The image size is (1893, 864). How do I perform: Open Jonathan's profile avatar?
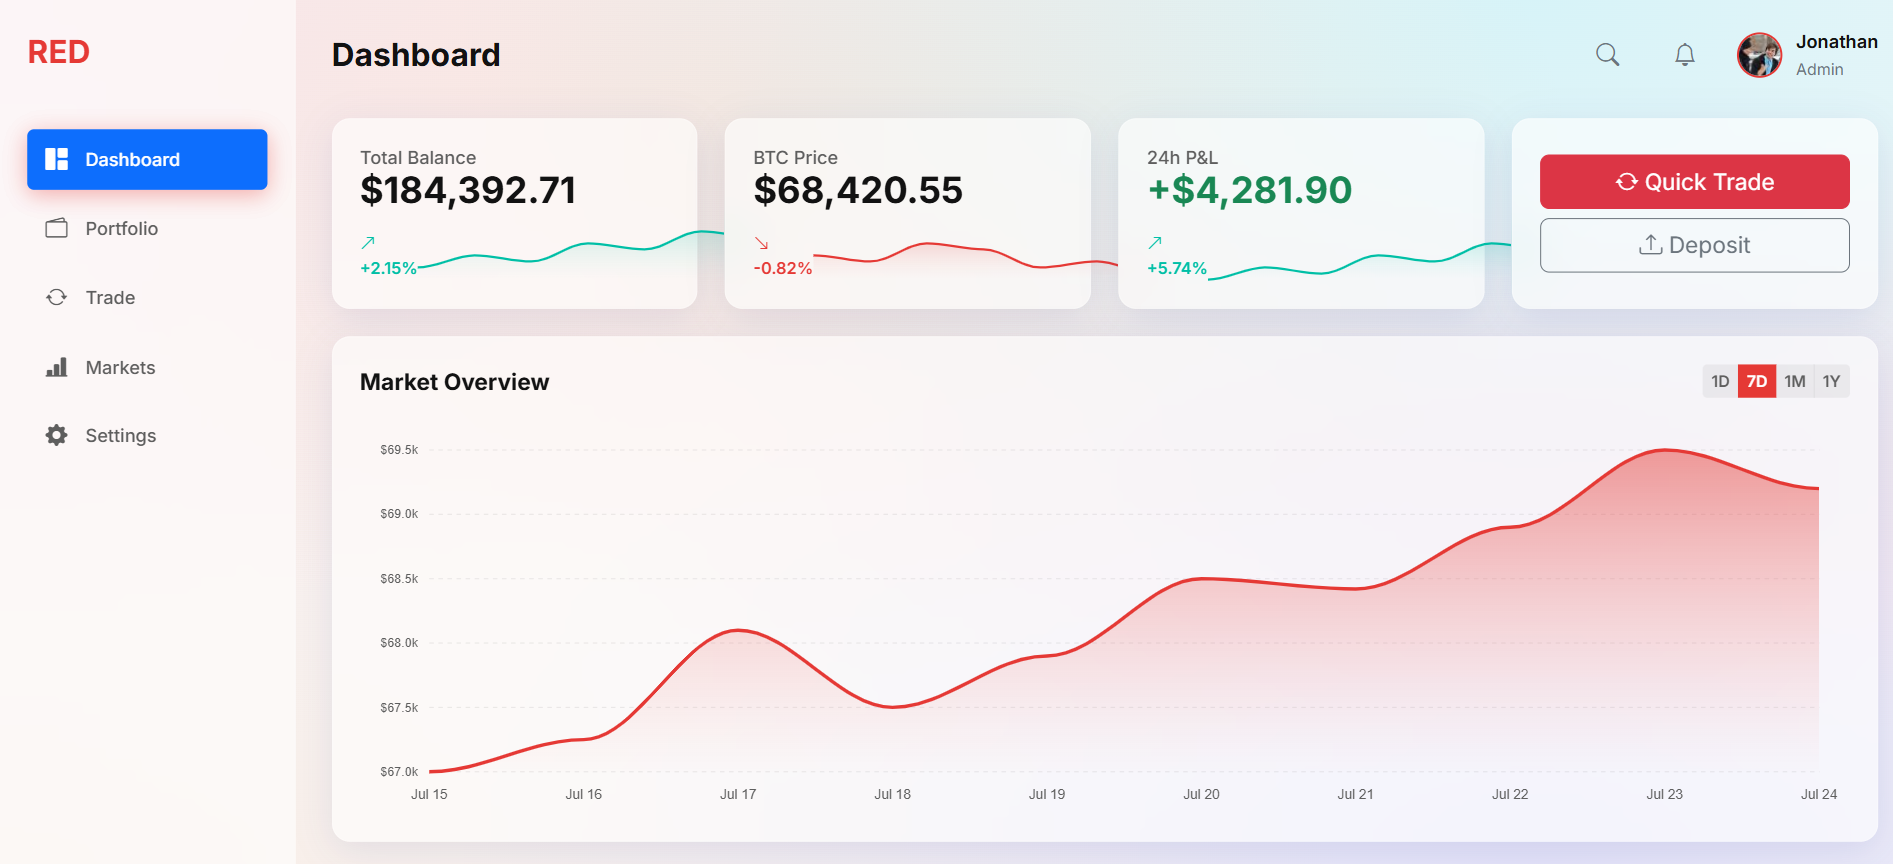tap(1759, 55)
